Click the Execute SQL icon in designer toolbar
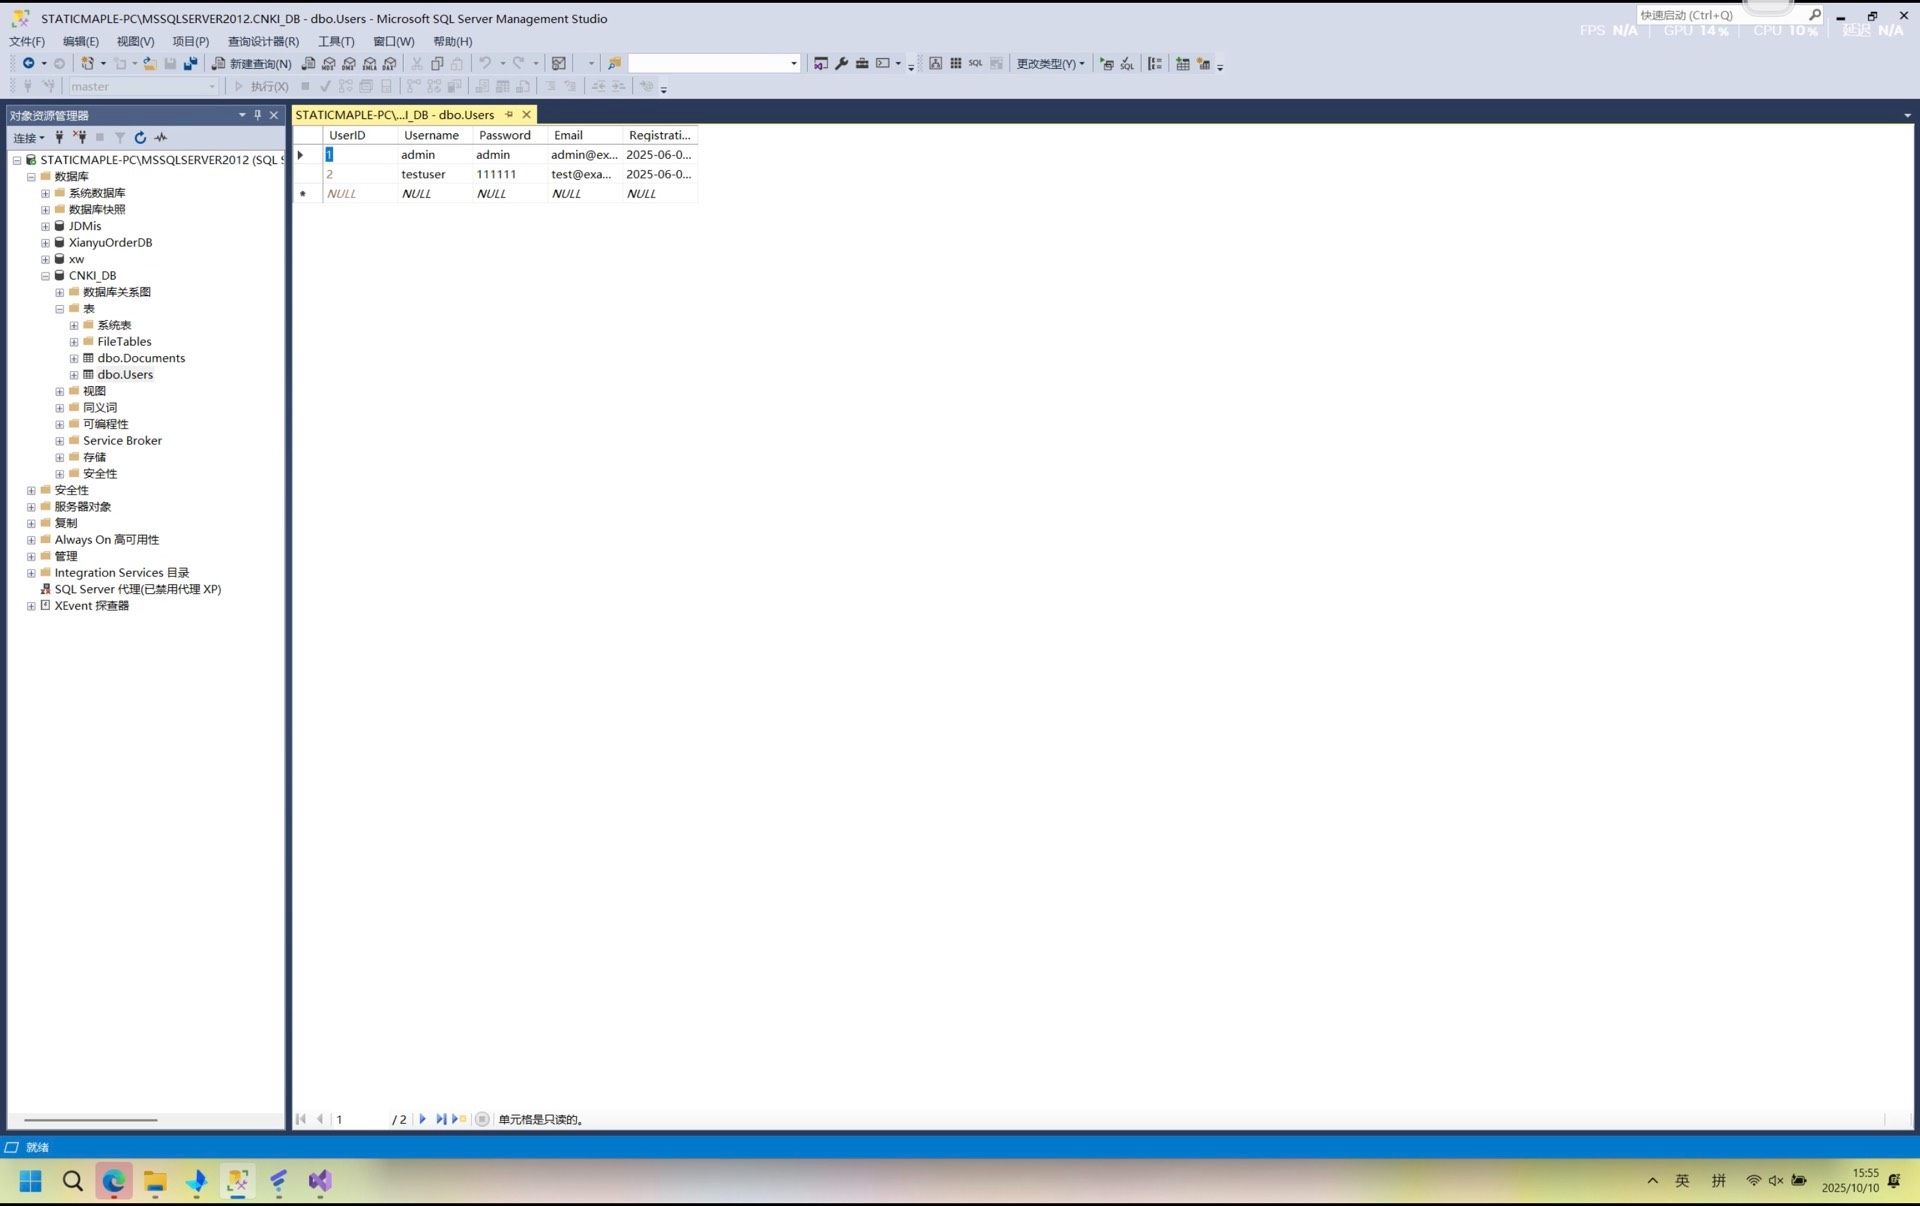Viewport: 1920px width, 1206px height. pos(1107,63)
